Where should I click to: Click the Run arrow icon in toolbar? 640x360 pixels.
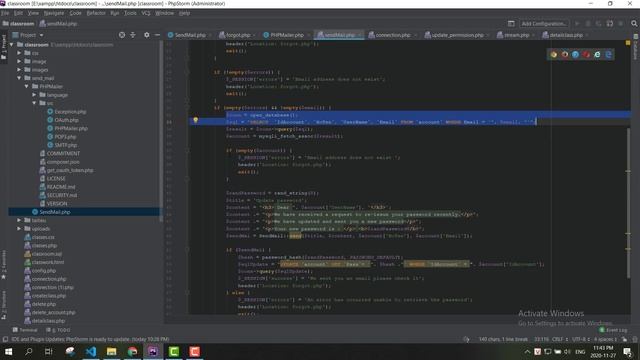click(x=577, y=24)
